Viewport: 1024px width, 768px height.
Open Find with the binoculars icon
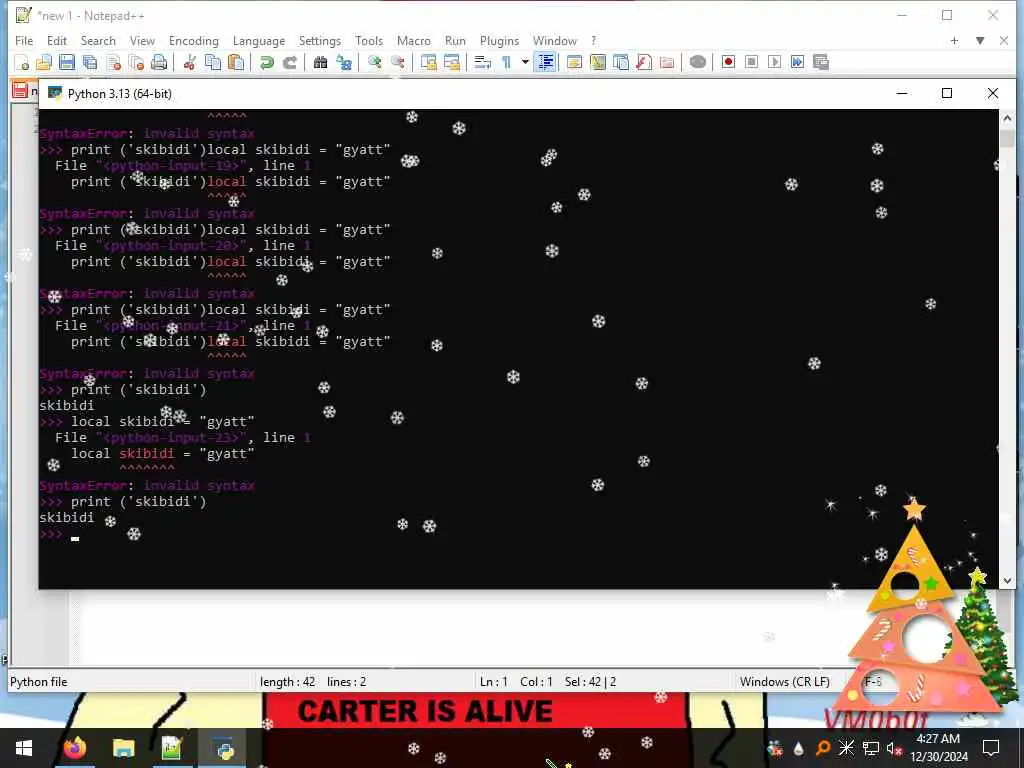320,63
